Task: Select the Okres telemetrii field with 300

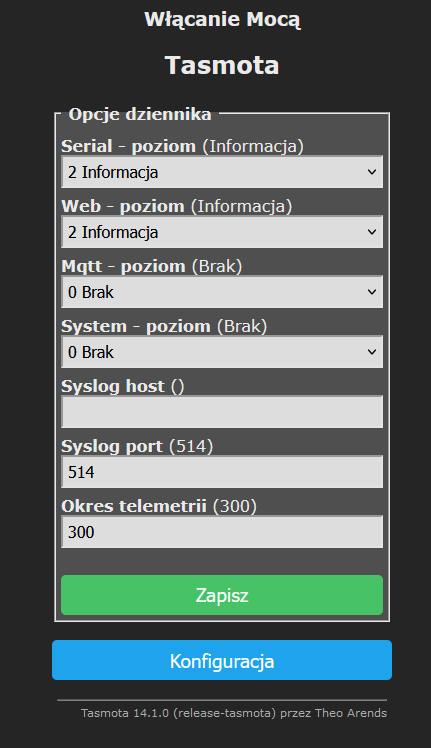Action: pos(222,532)
